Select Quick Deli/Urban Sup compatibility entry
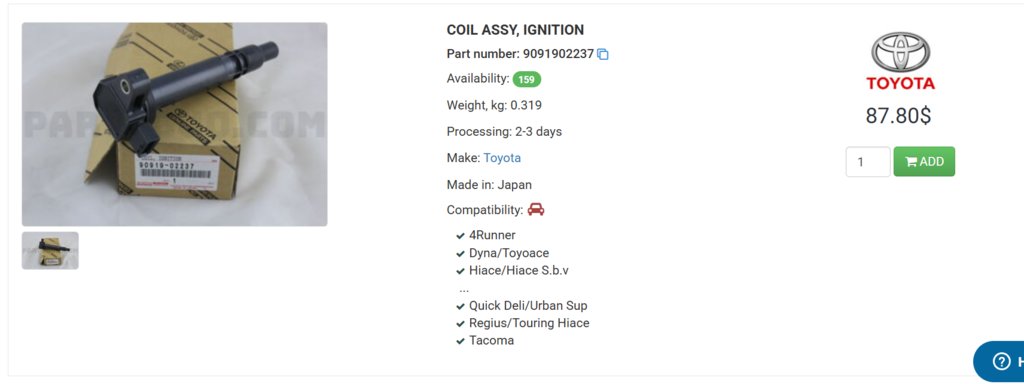1024x384 pixels. point(528,306)
